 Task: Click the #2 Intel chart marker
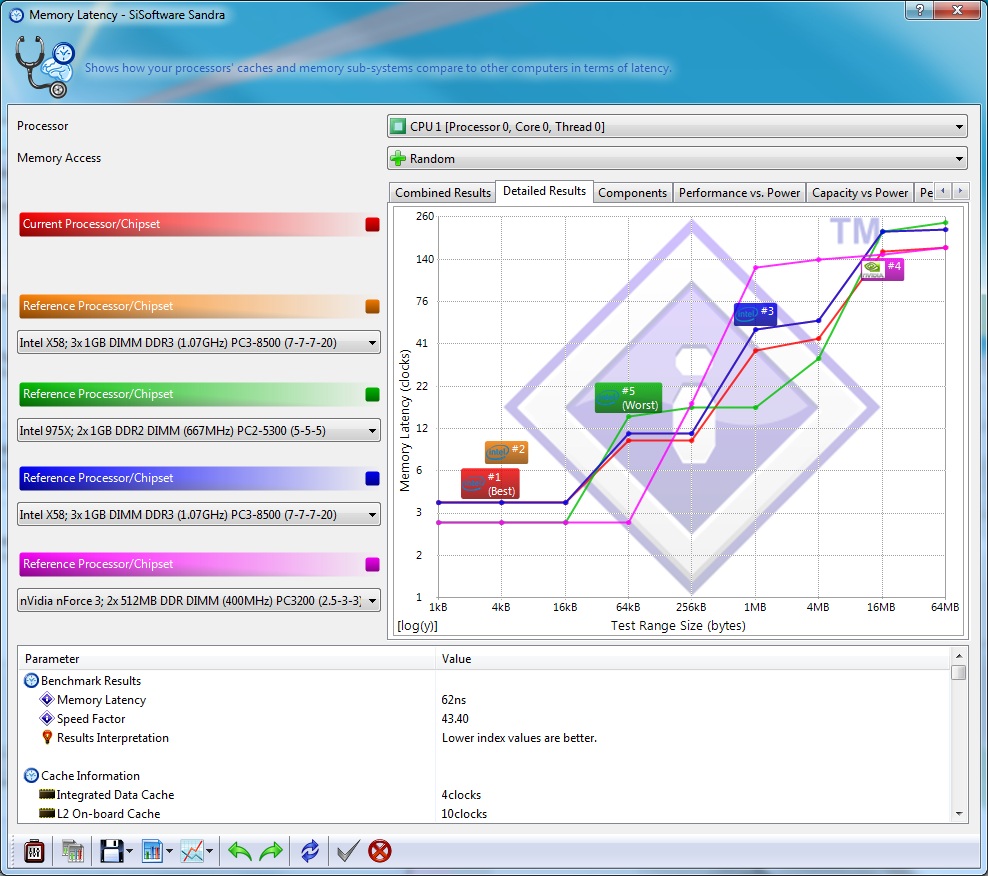point(506,451)
